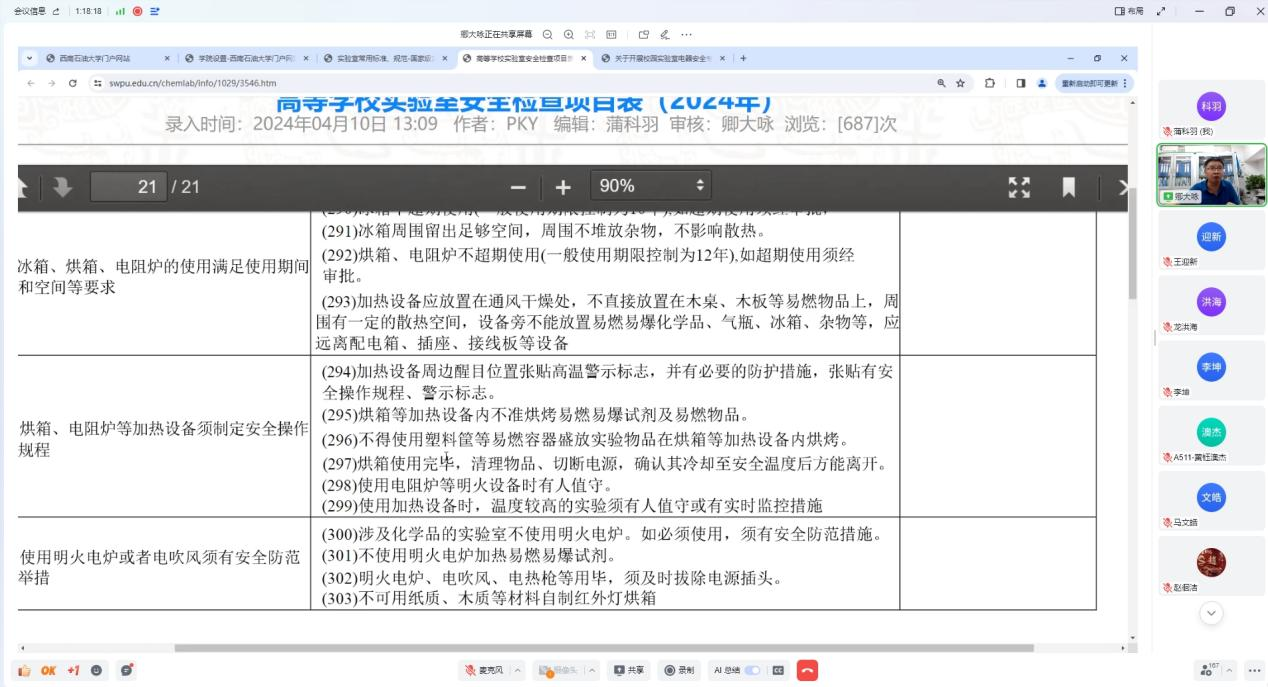Open the 90% zoom level dropdown
Screen dimensions: 1268x687
coord(651,186)
